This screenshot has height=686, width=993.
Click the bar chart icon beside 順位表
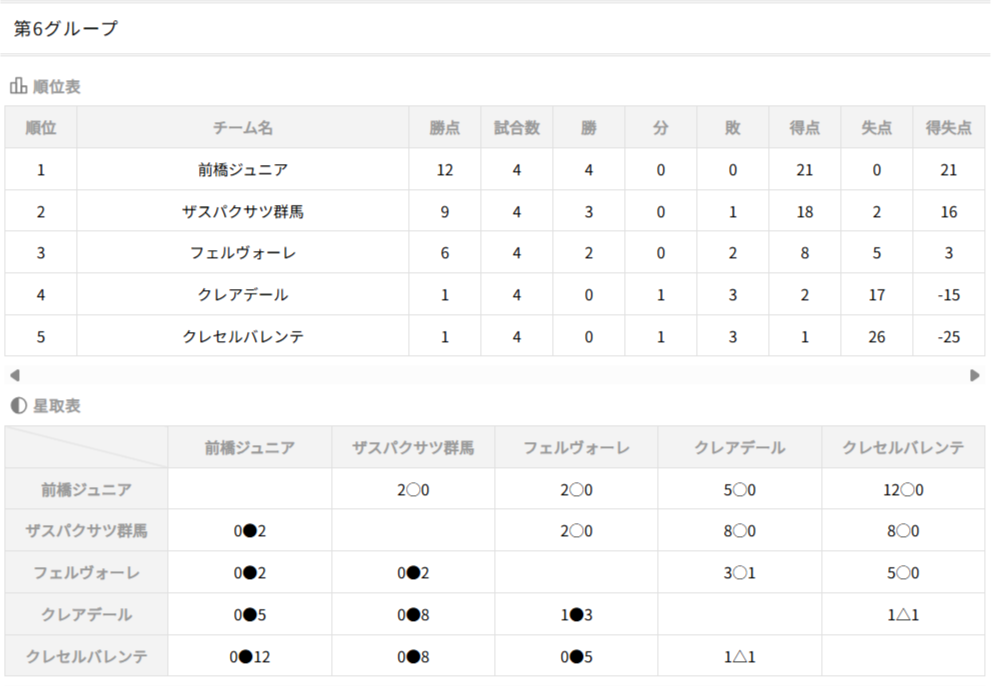(18, 87)
